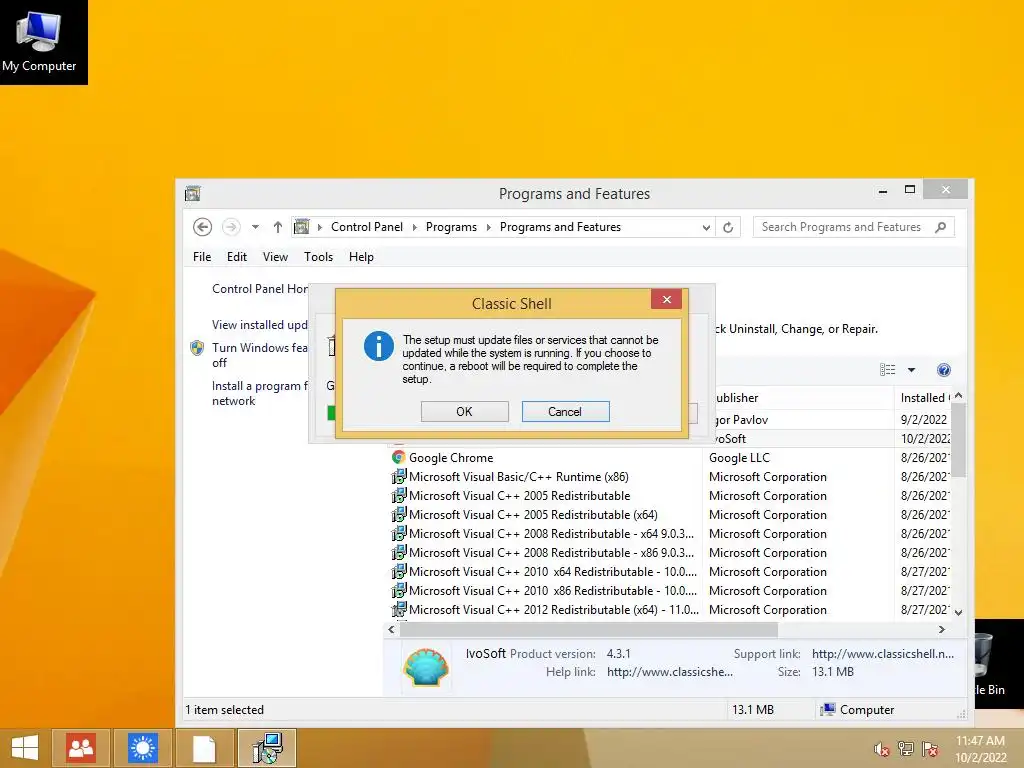
Task: Open the Help menu
Action: click(361, 257)
